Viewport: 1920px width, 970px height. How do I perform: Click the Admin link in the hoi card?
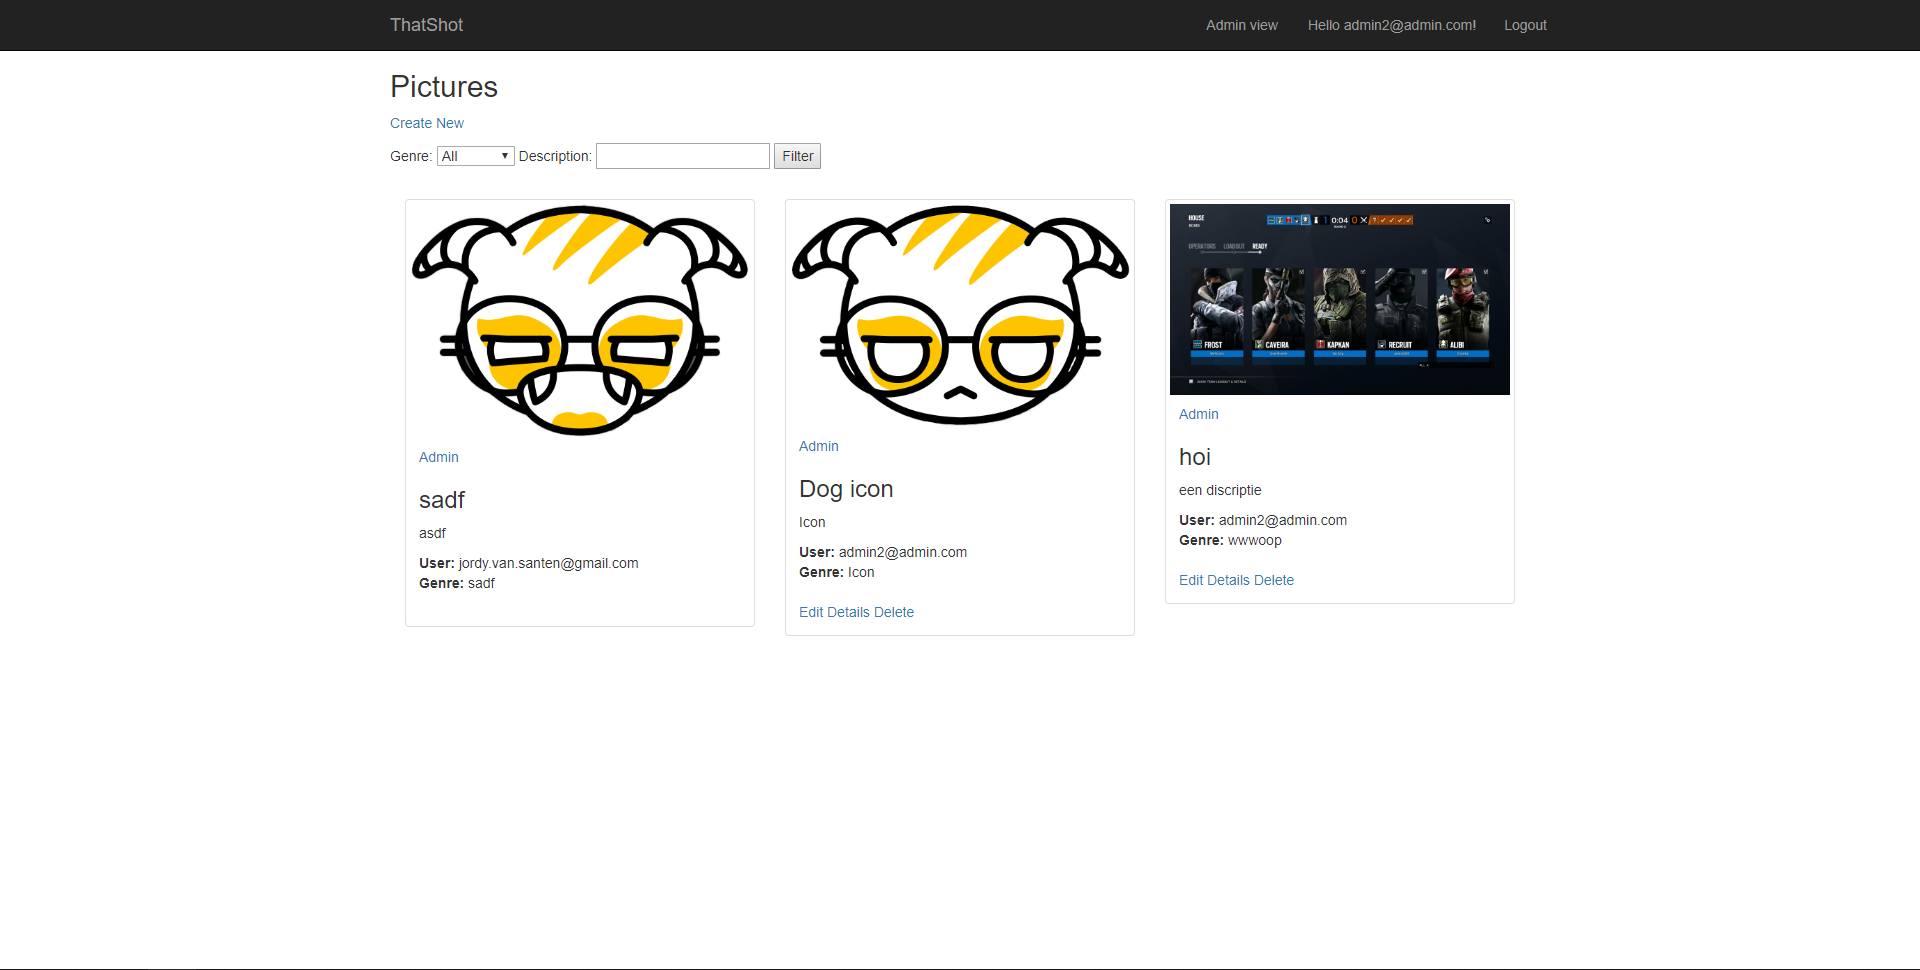pos(1199,414)
